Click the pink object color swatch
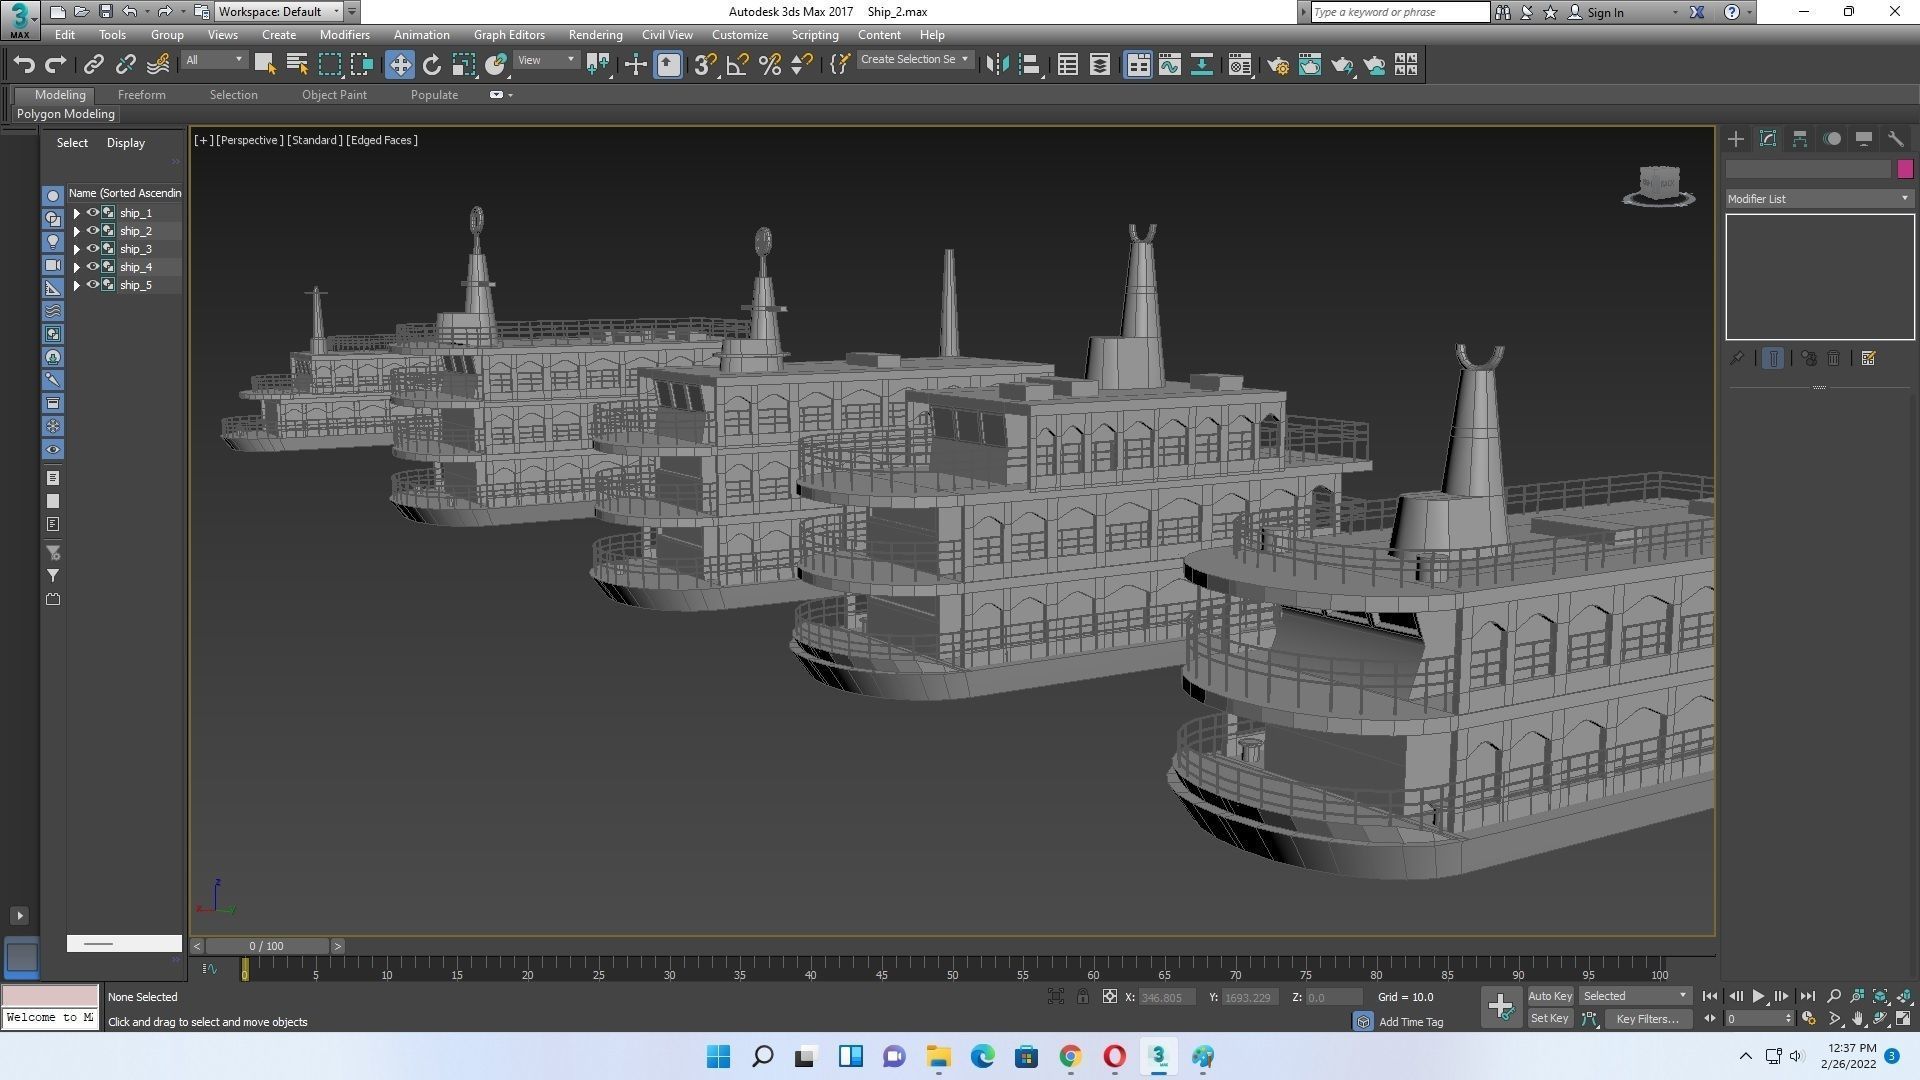The width and height of the screenshot is (1920, 1080). click(1905, 169)
